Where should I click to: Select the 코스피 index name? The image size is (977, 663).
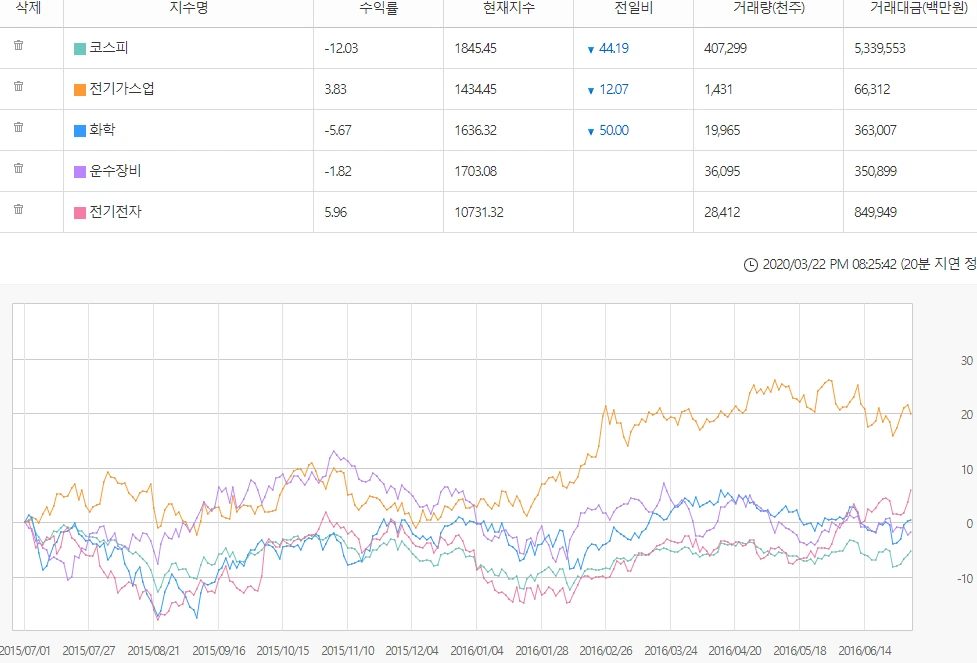[x=108, y=47]
